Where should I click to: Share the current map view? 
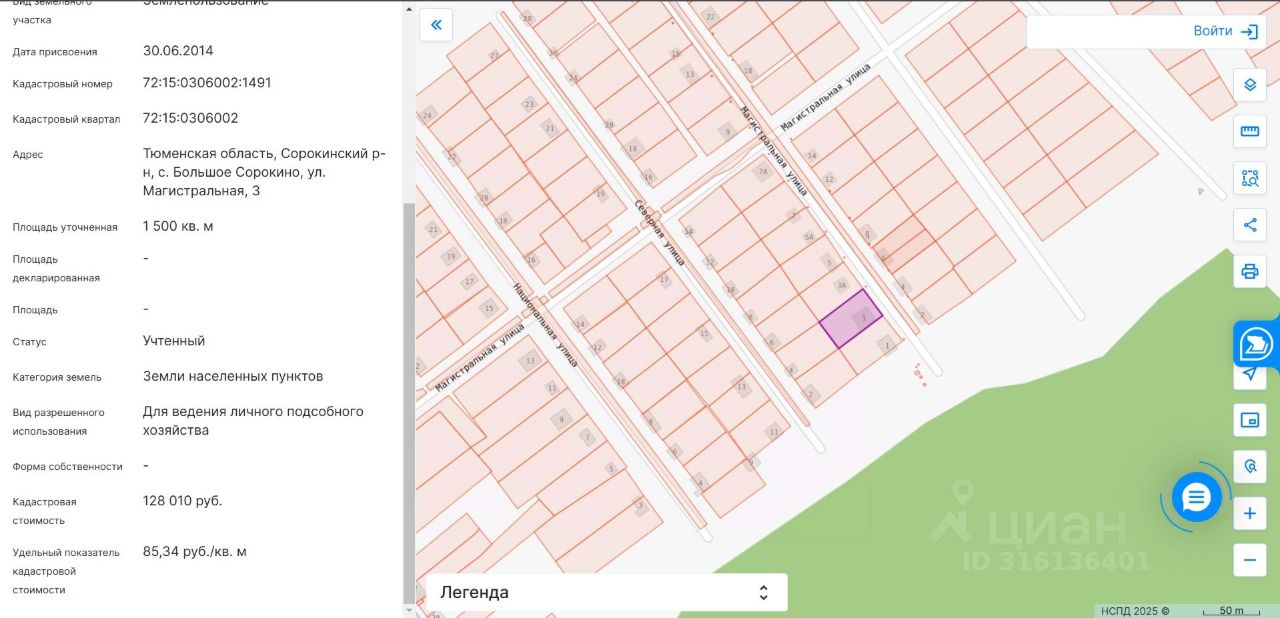pyautogui.click(x=1249, y=224)
